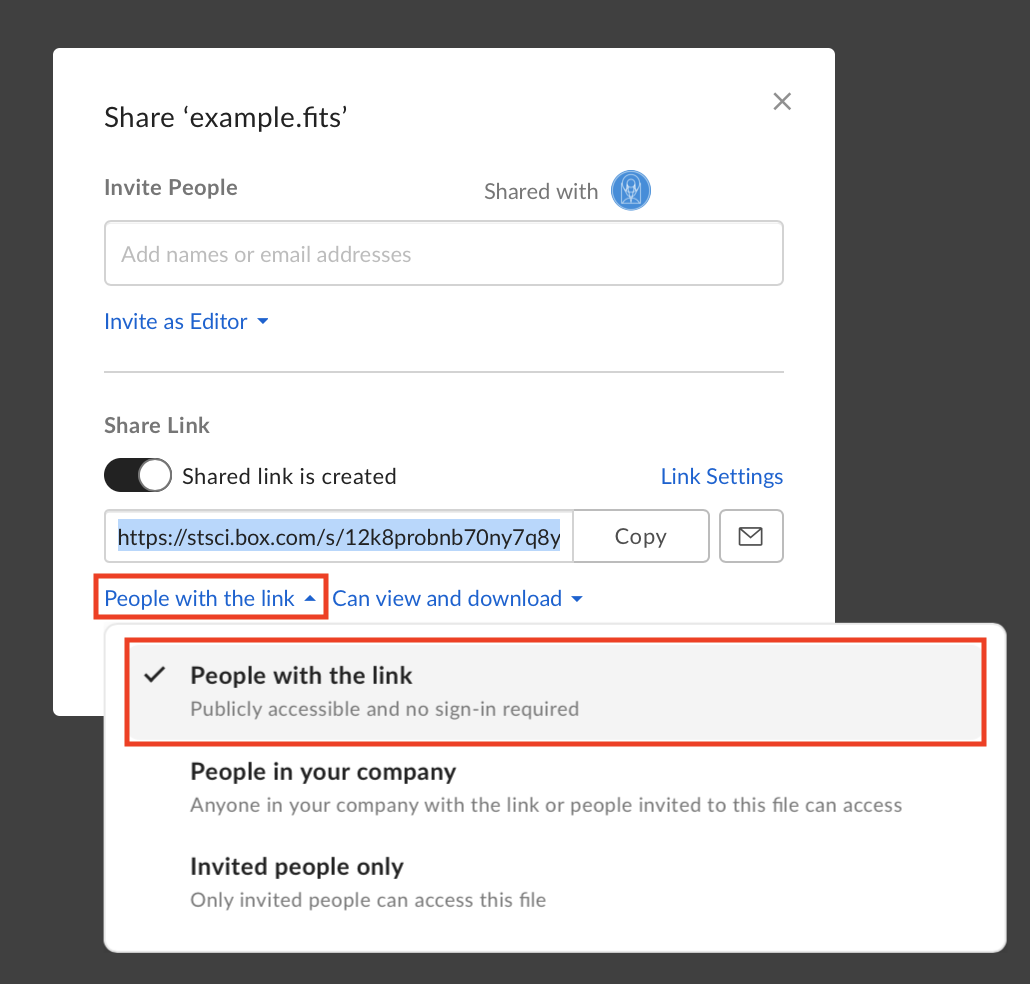The height and width of the screenshot is (984, 1030).
Task: Toggle the Shared link switch off
Action: 138,476
